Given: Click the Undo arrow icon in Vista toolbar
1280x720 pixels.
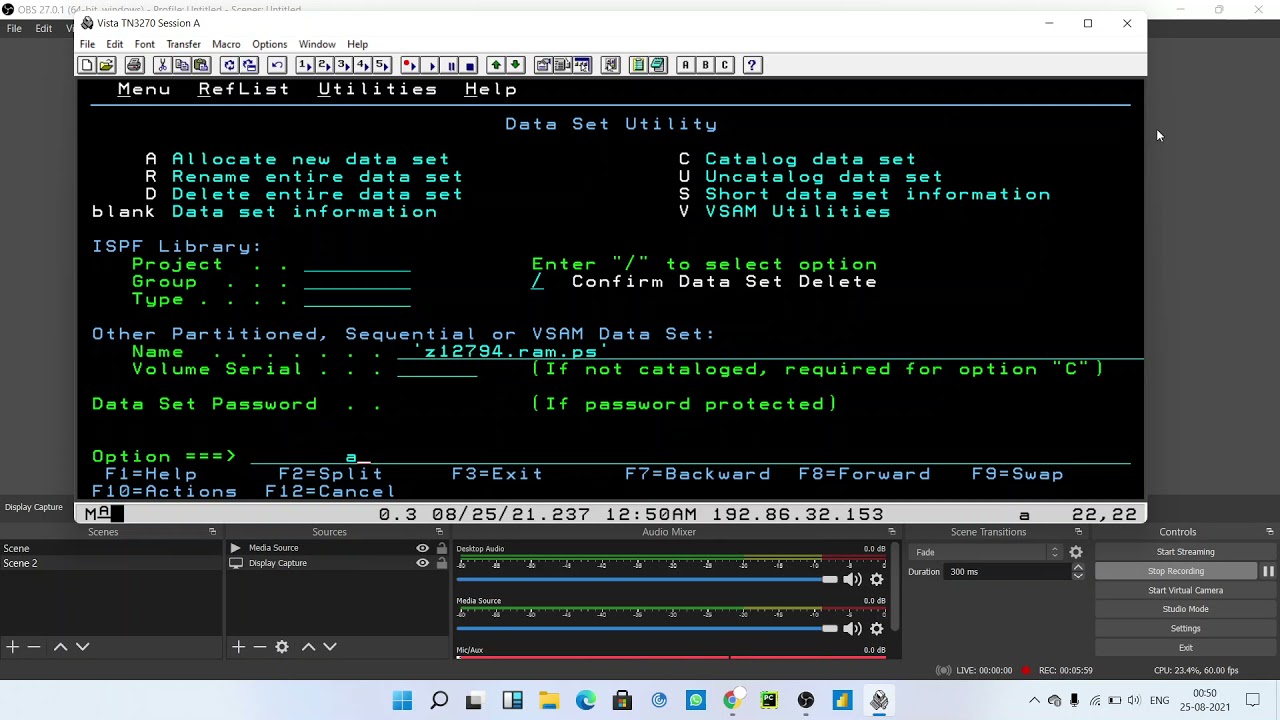Looking at the screenshot, I should pyautogui.click(x=277, y=65).
